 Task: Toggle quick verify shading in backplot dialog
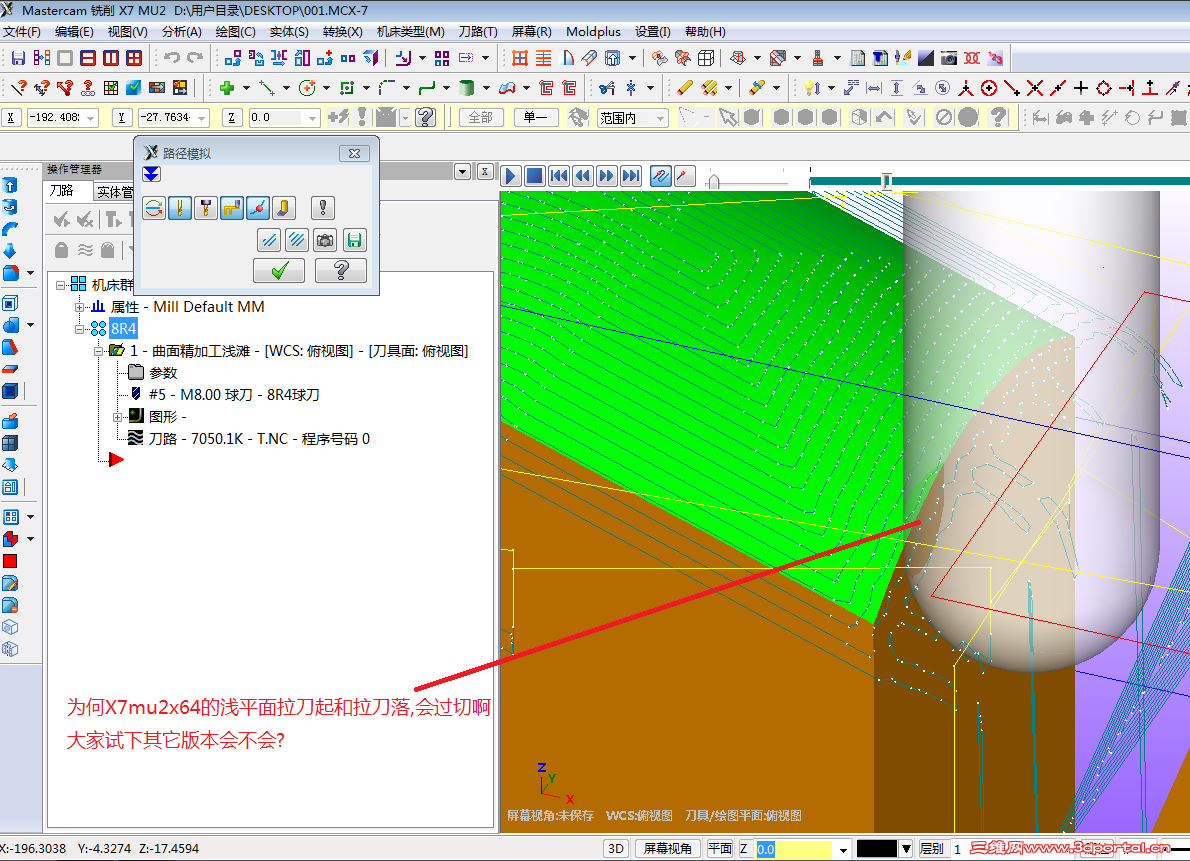(283, 207)
